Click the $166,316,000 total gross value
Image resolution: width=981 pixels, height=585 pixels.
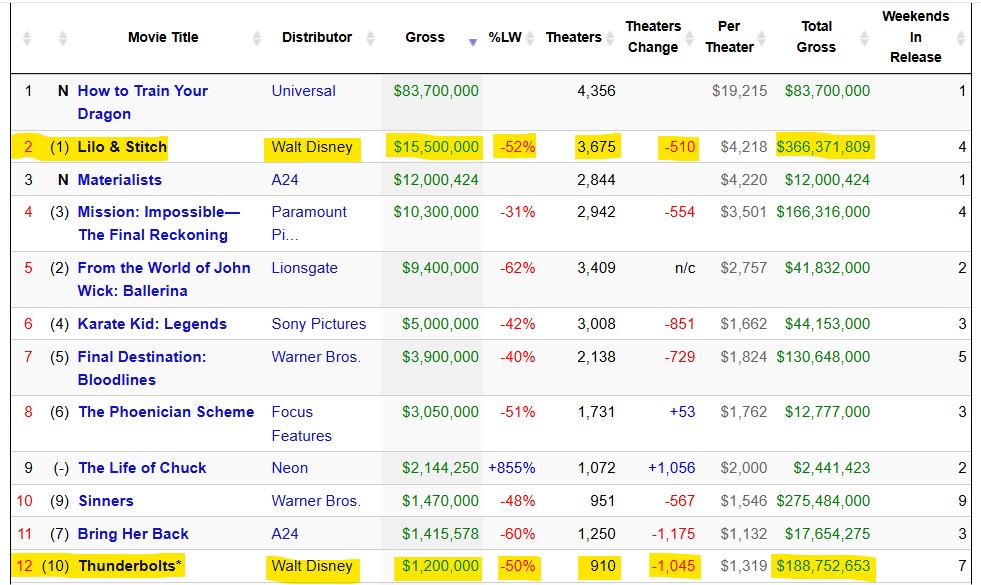coord(823,212)
